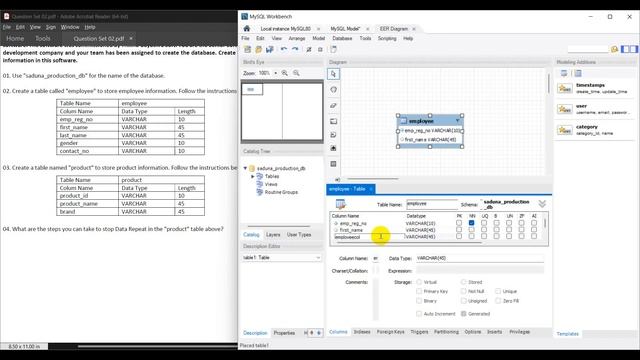
Task: Open Properties tab below description editor
Action: [x=284, y=333]
